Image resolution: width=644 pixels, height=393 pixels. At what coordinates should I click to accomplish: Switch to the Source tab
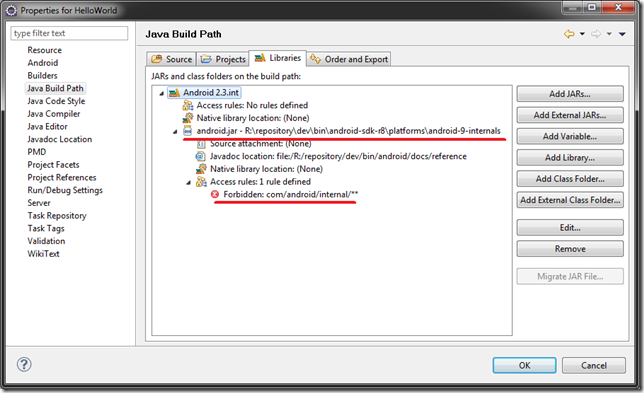point(171,59)
